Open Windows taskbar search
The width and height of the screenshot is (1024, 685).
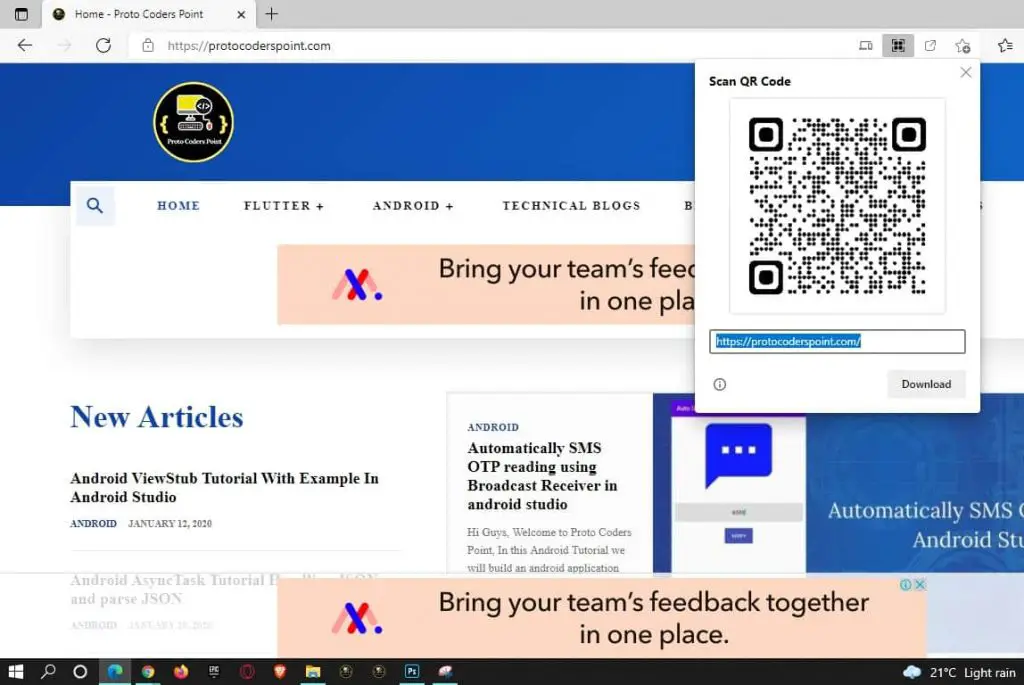tap(48, 671)
